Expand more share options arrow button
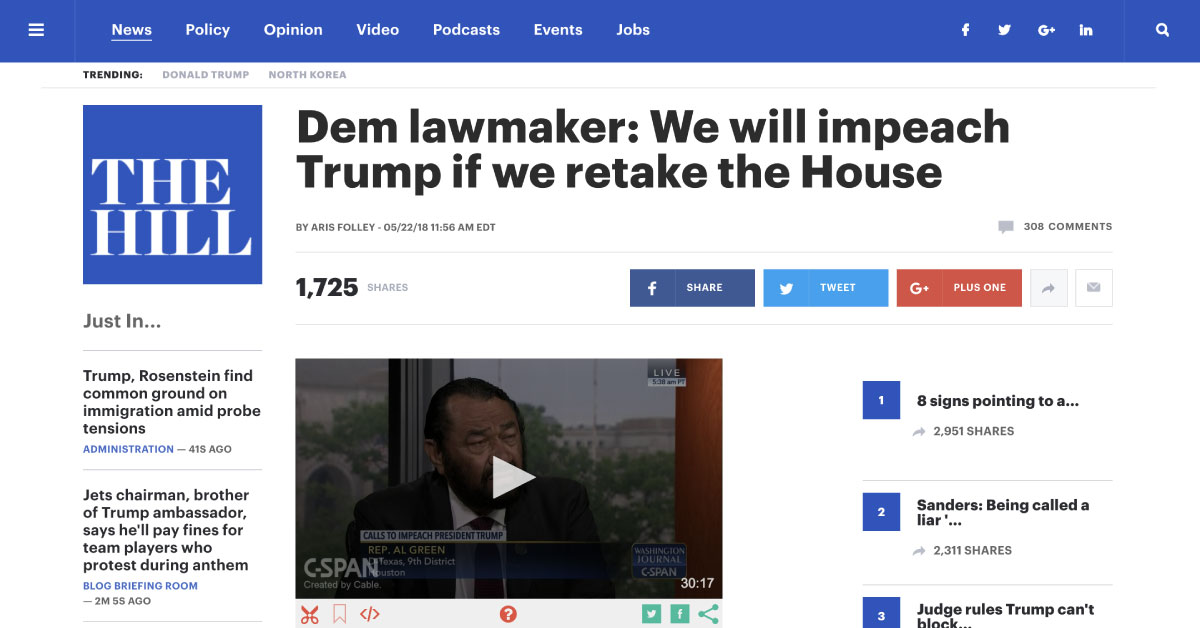The width and height of the screenshot is (1200, 628). 1049,288
